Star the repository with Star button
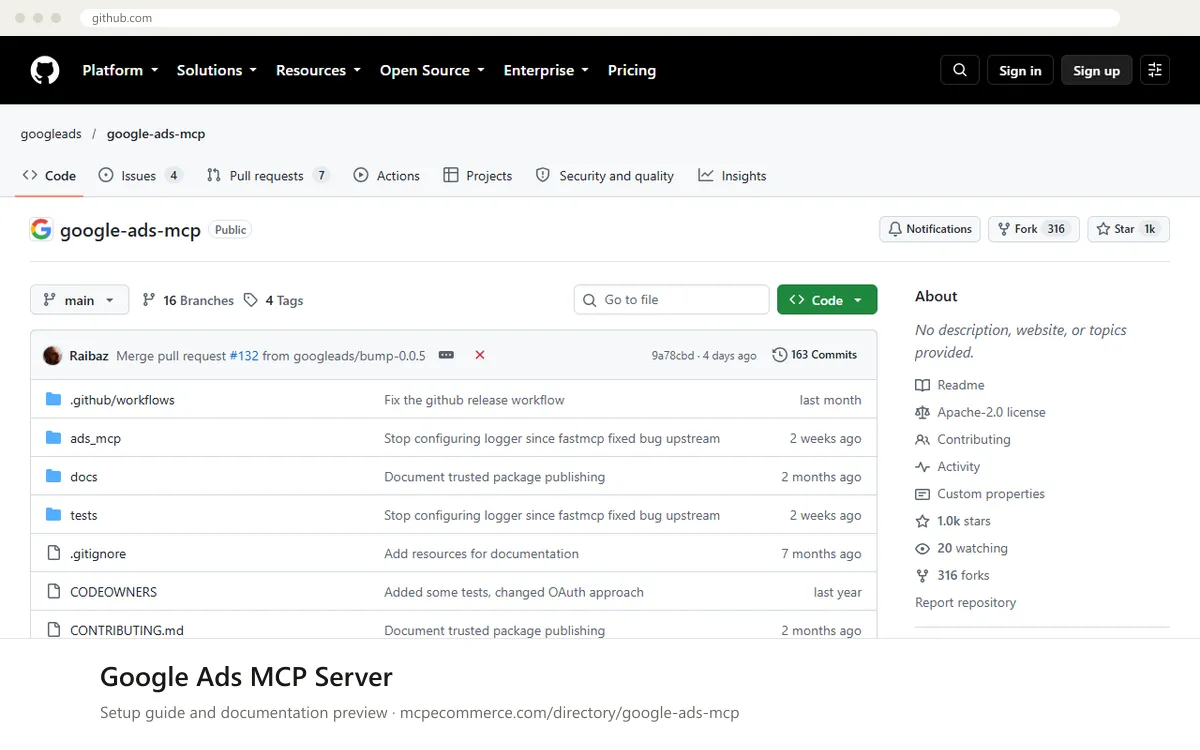 click(1128, 229)
